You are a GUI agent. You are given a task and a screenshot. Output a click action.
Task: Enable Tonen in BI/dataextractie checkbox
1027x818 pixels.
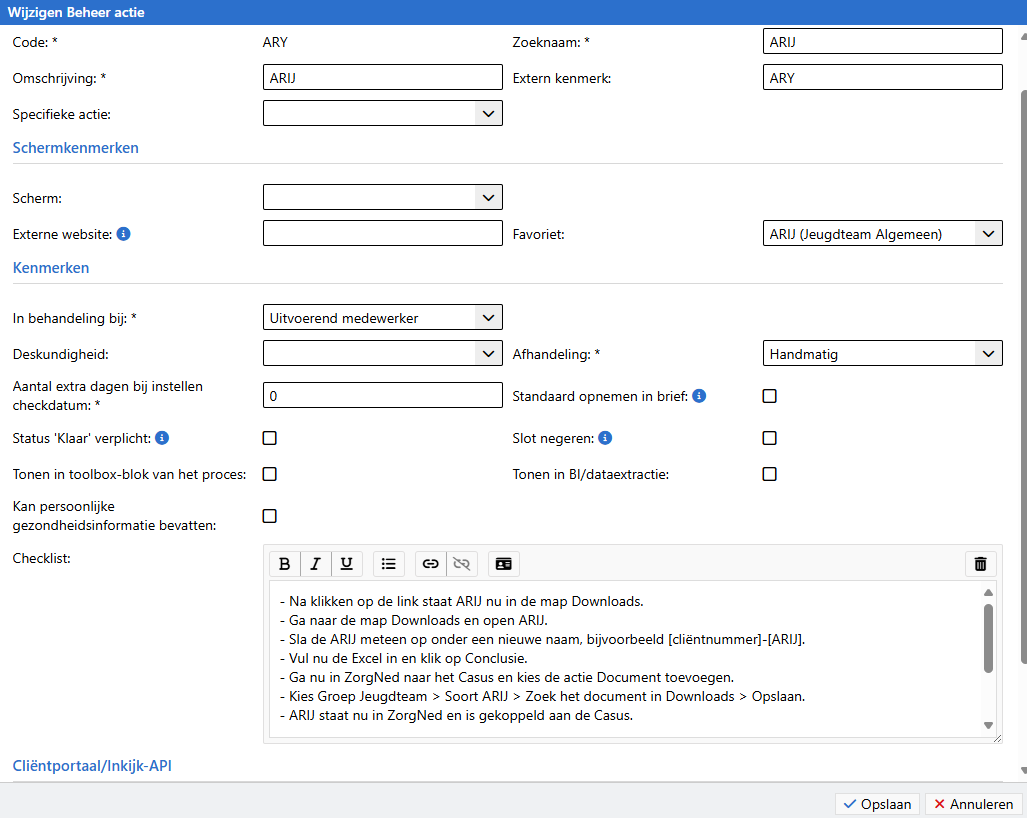coord(769,474)
